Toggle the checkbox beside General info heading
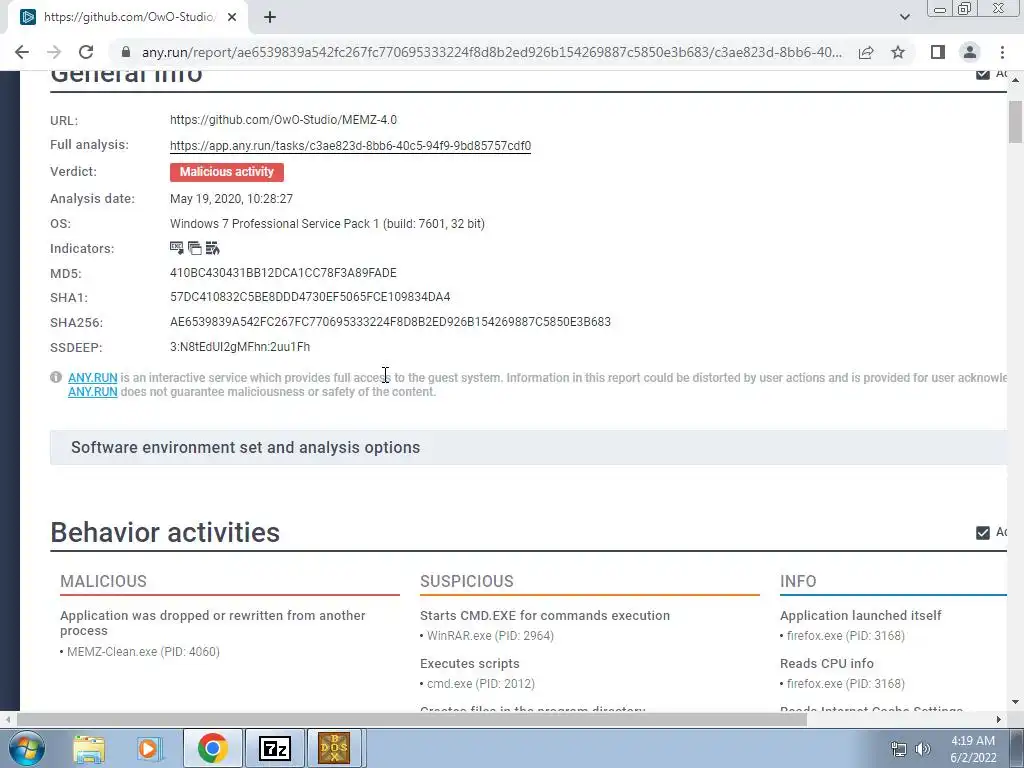Screen dimensions: 1024x768 tap(983, 74)
